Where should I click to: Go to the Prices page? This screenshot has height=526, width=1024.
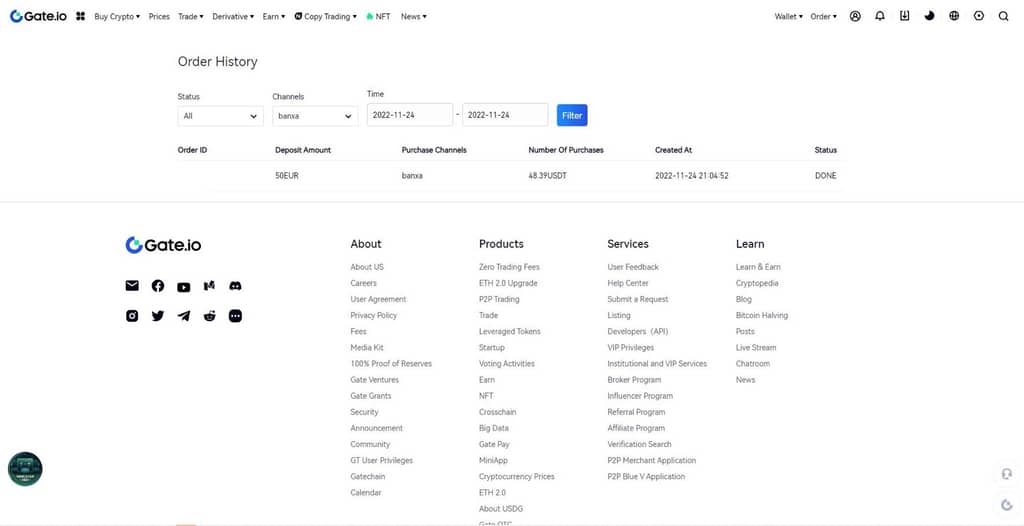tap(159, 17)
